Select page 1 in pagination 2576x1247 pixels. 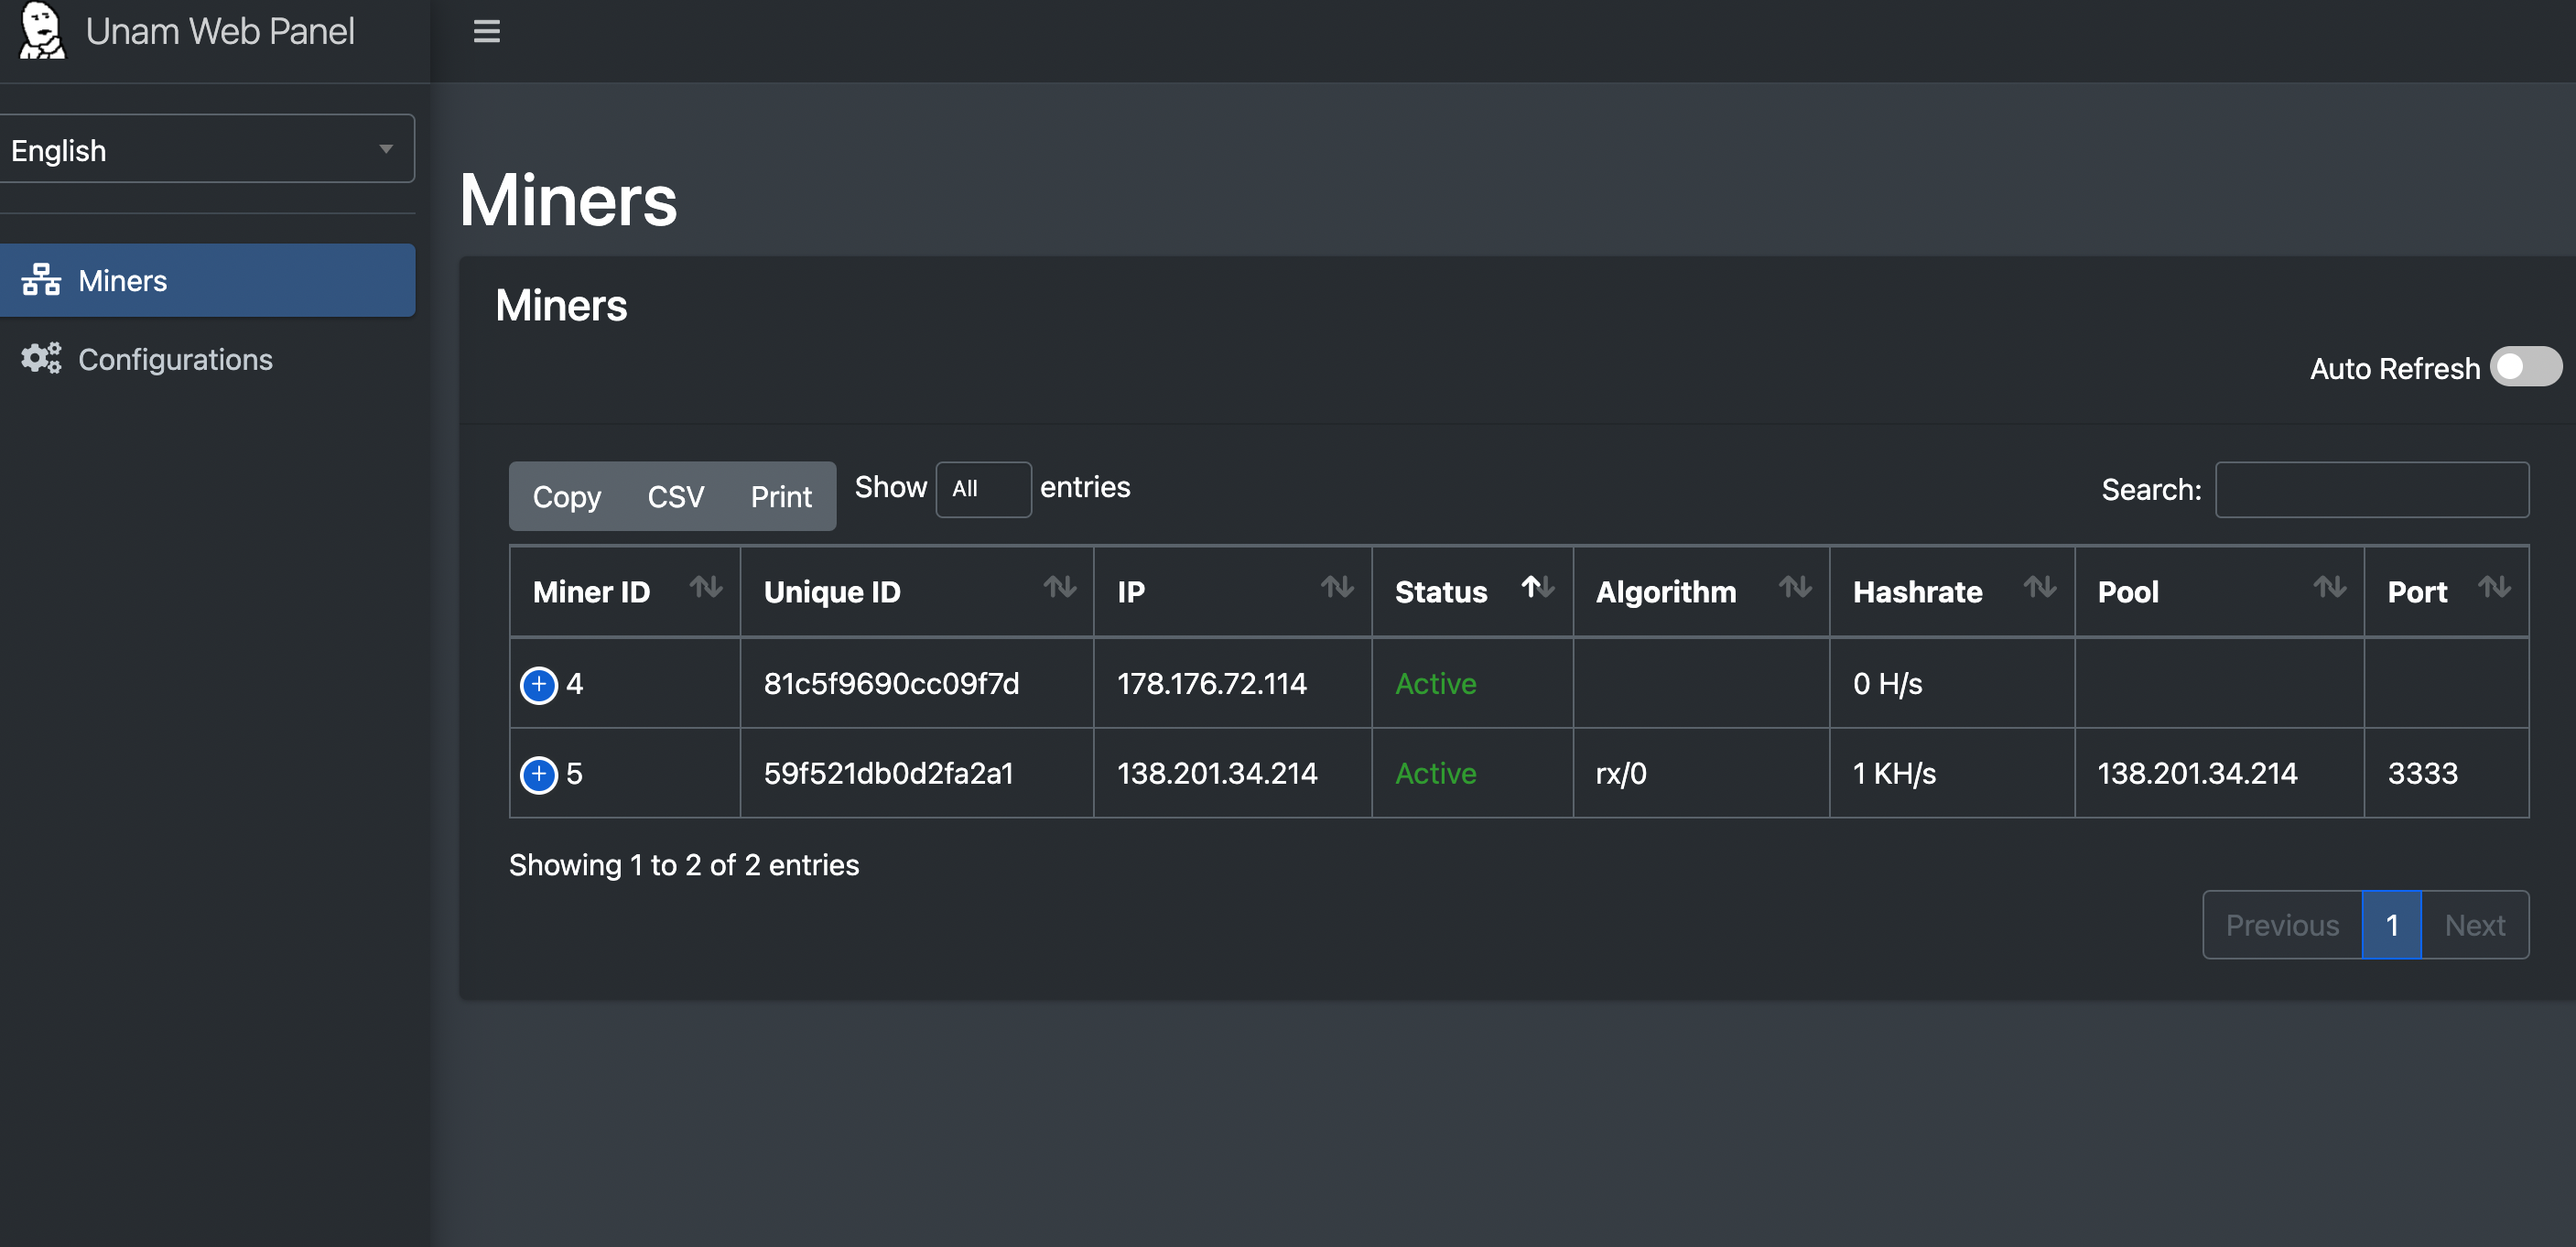tap(2392, 925)
